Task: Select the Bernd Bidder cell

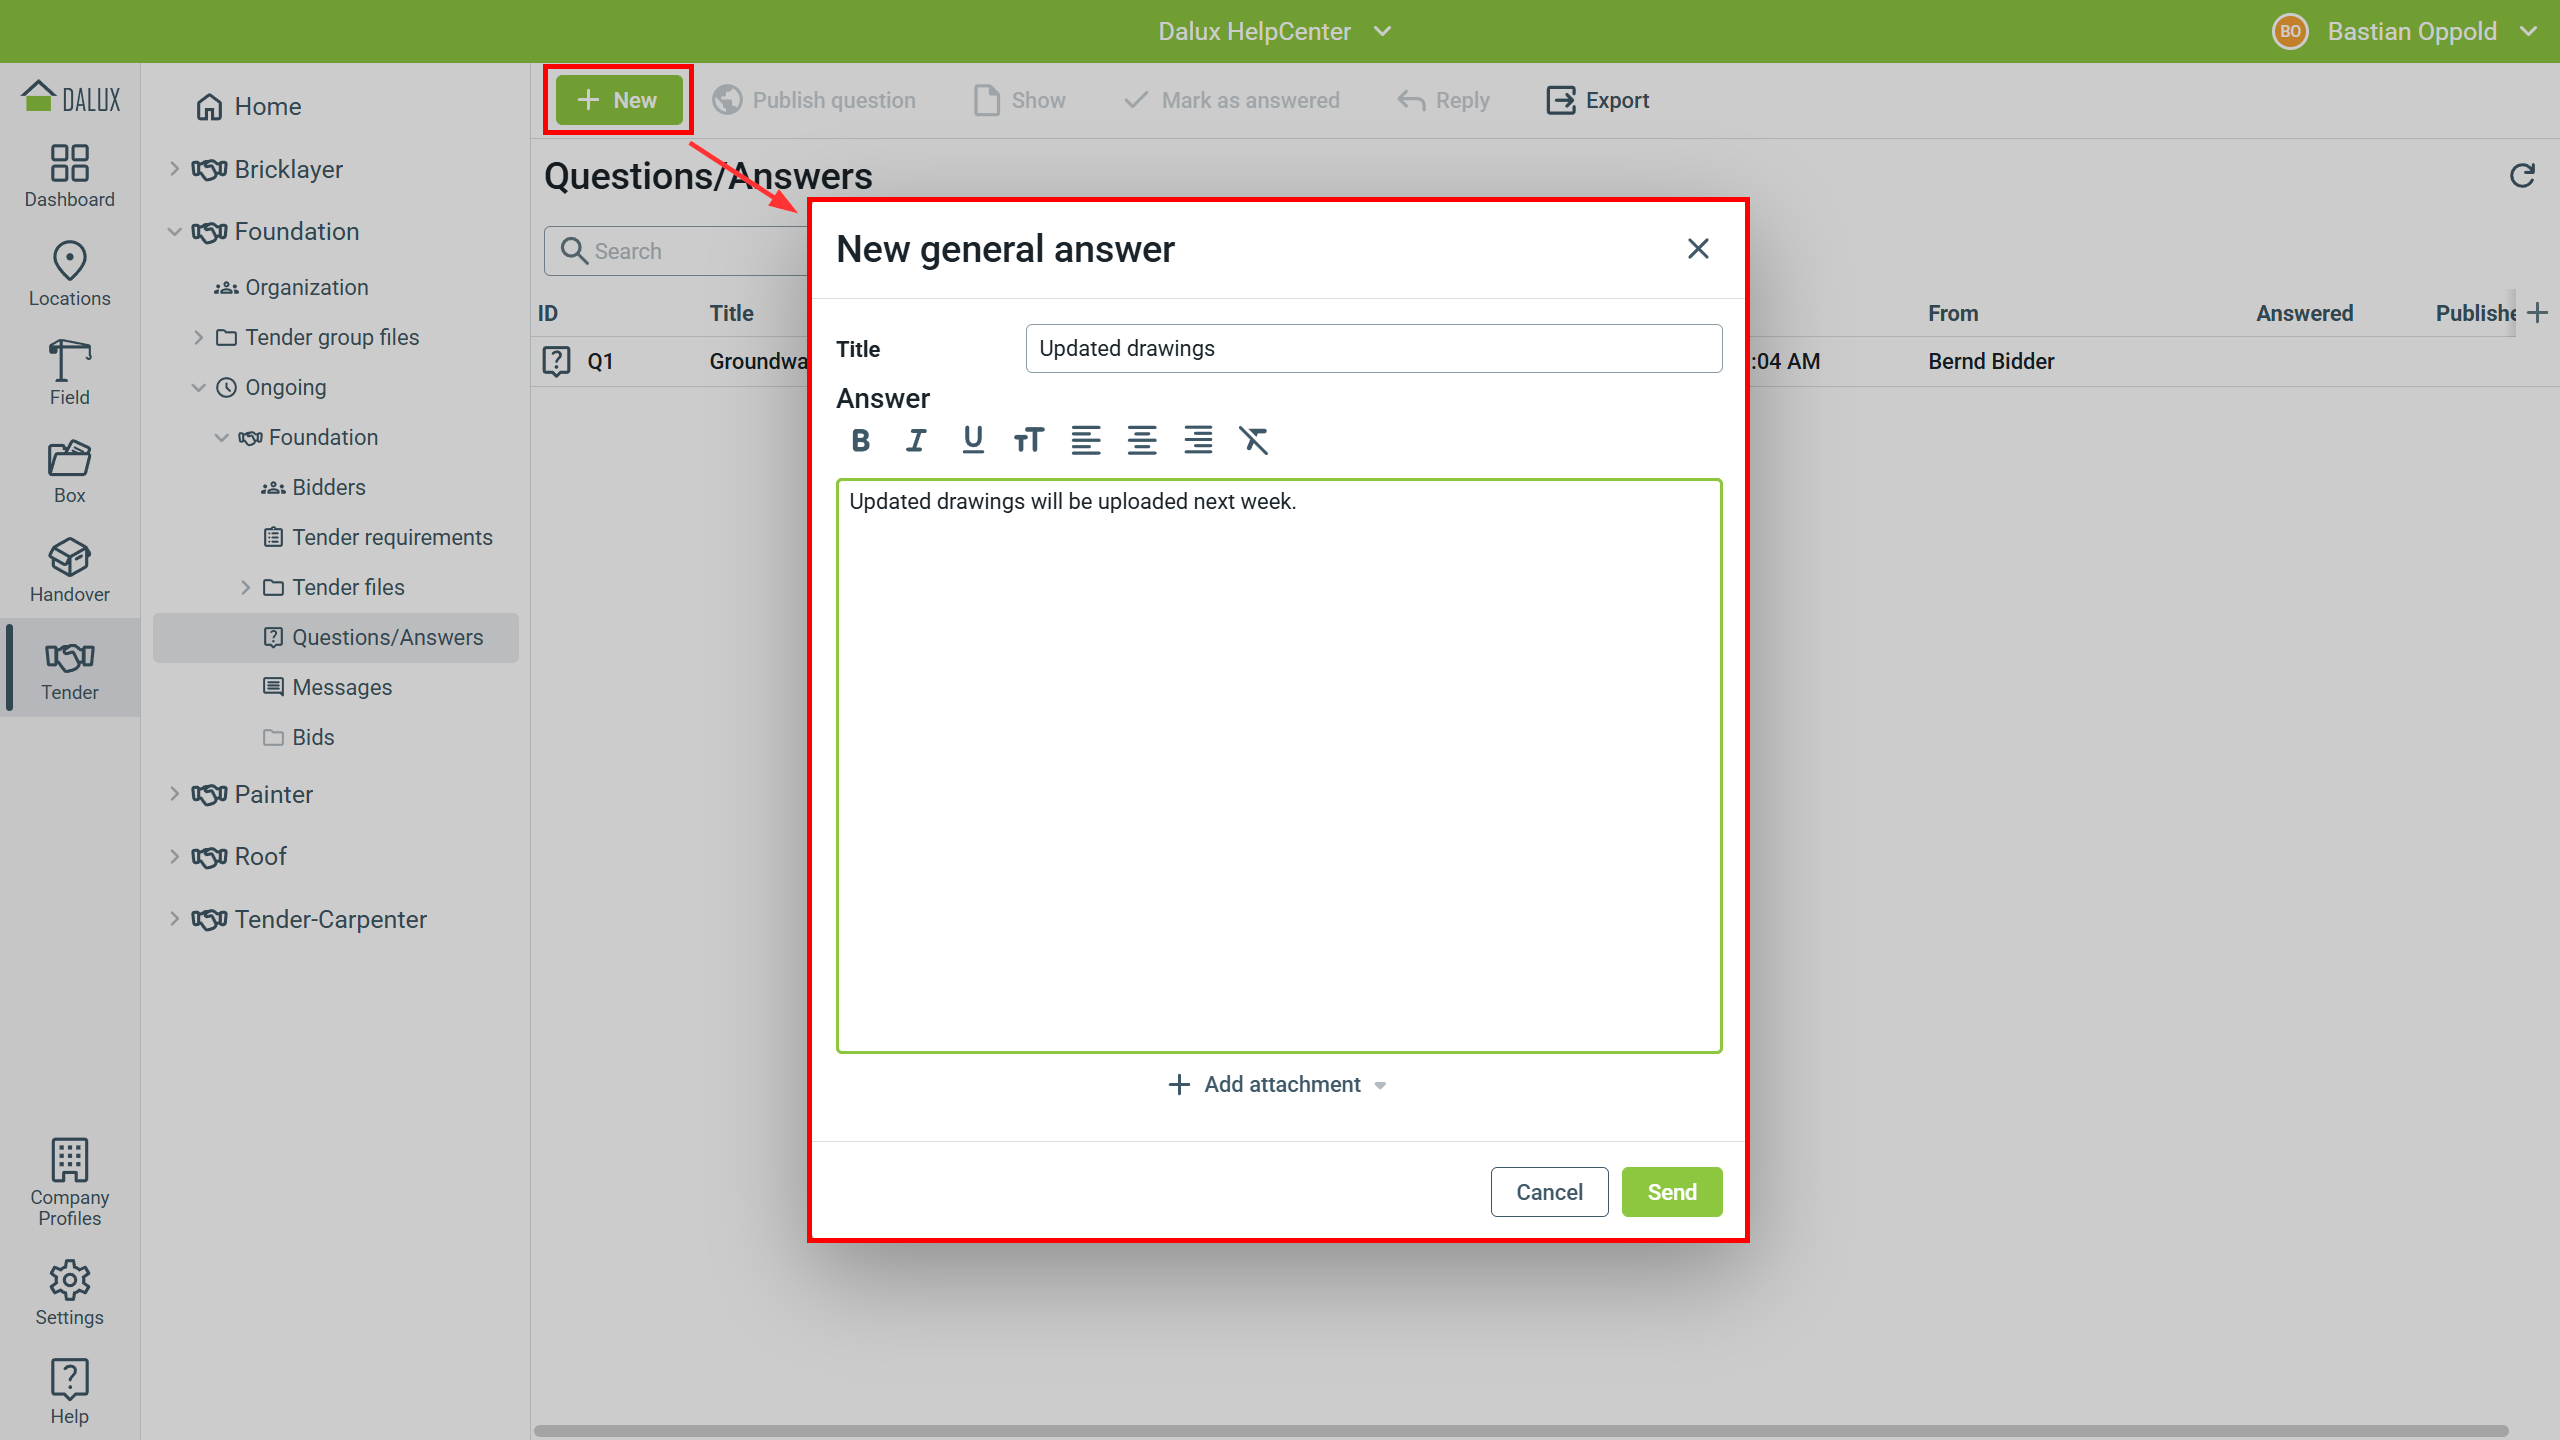Action: 1991,361
